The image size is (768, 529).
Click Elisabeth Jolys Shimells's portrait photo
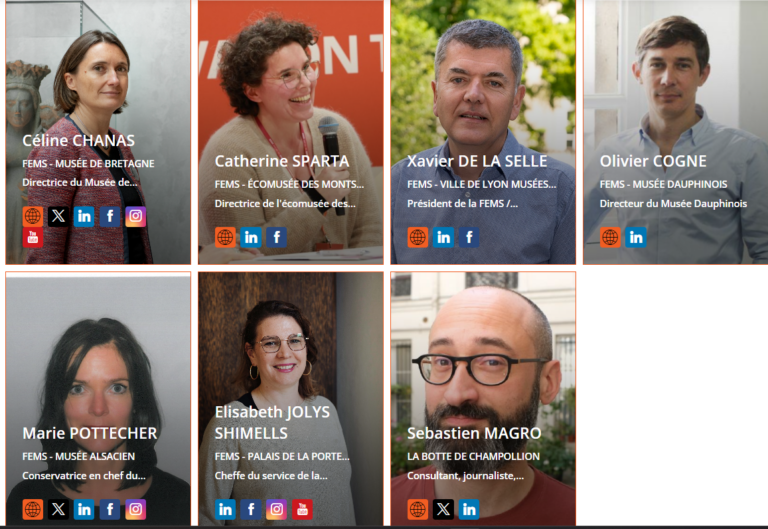290,399
